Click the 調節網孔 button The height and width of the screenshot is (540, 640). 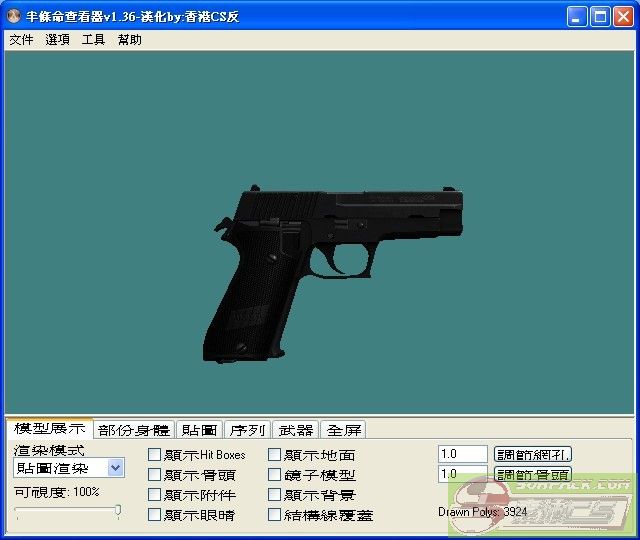(x=533, y=454)
